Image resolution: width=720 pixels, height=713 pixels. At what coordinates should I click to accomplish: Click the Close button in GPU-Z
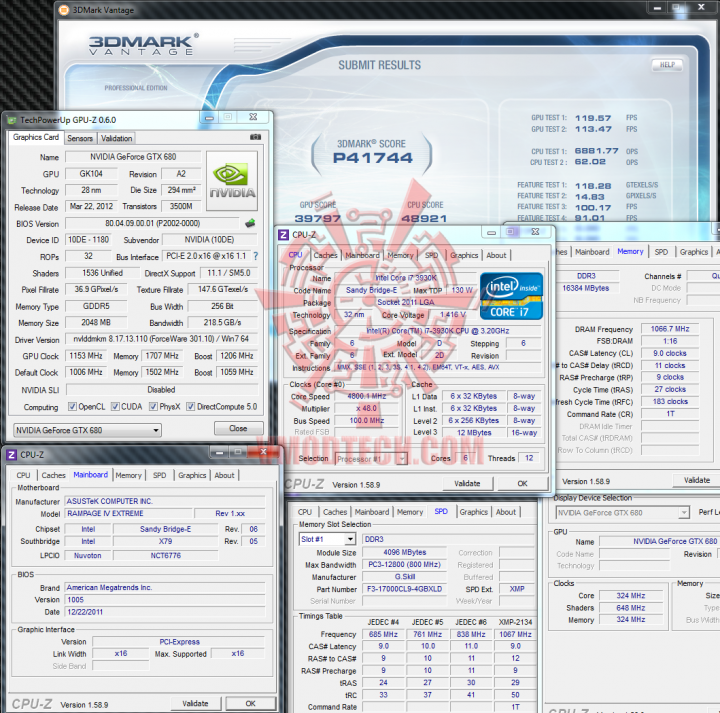point(238,428)
